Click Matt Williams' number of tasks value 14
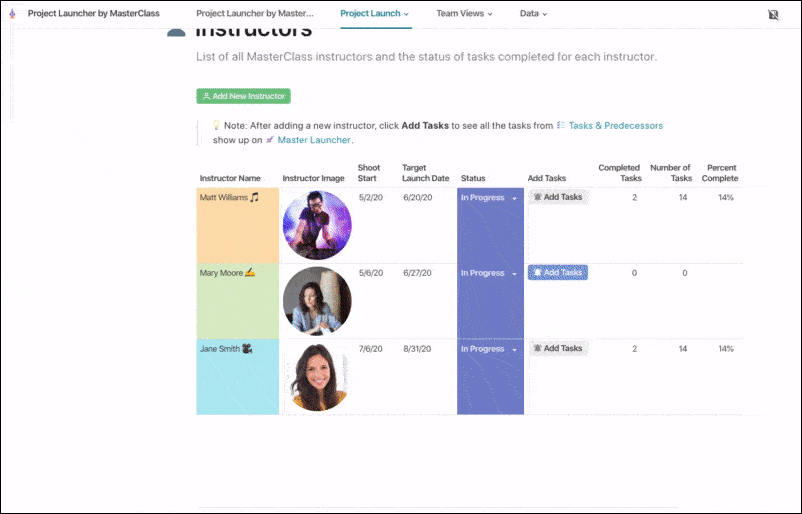802x514 pixels. 683,197
